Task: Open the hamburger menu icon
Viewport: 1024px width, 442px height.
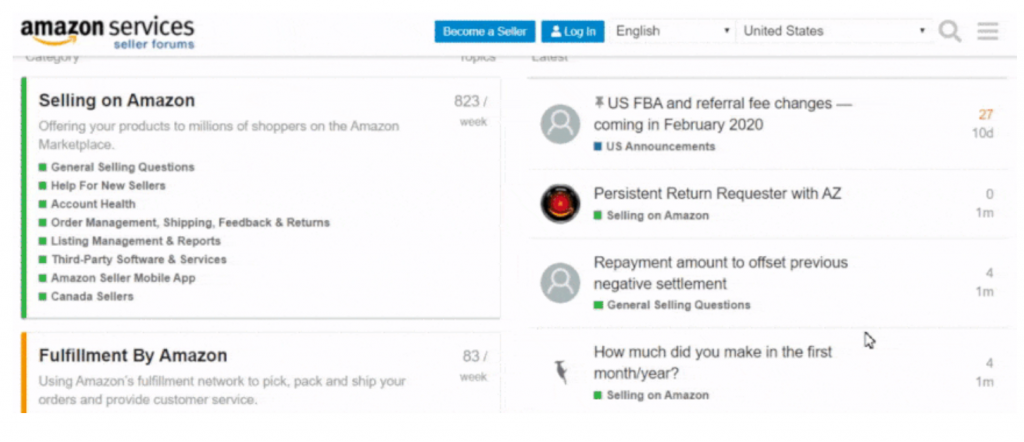Action: 987,31
